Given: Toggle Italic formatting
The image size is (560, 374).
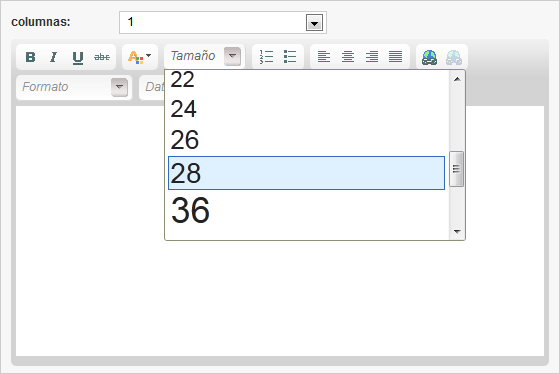Looking at the screenshot, I should [54, 57].
